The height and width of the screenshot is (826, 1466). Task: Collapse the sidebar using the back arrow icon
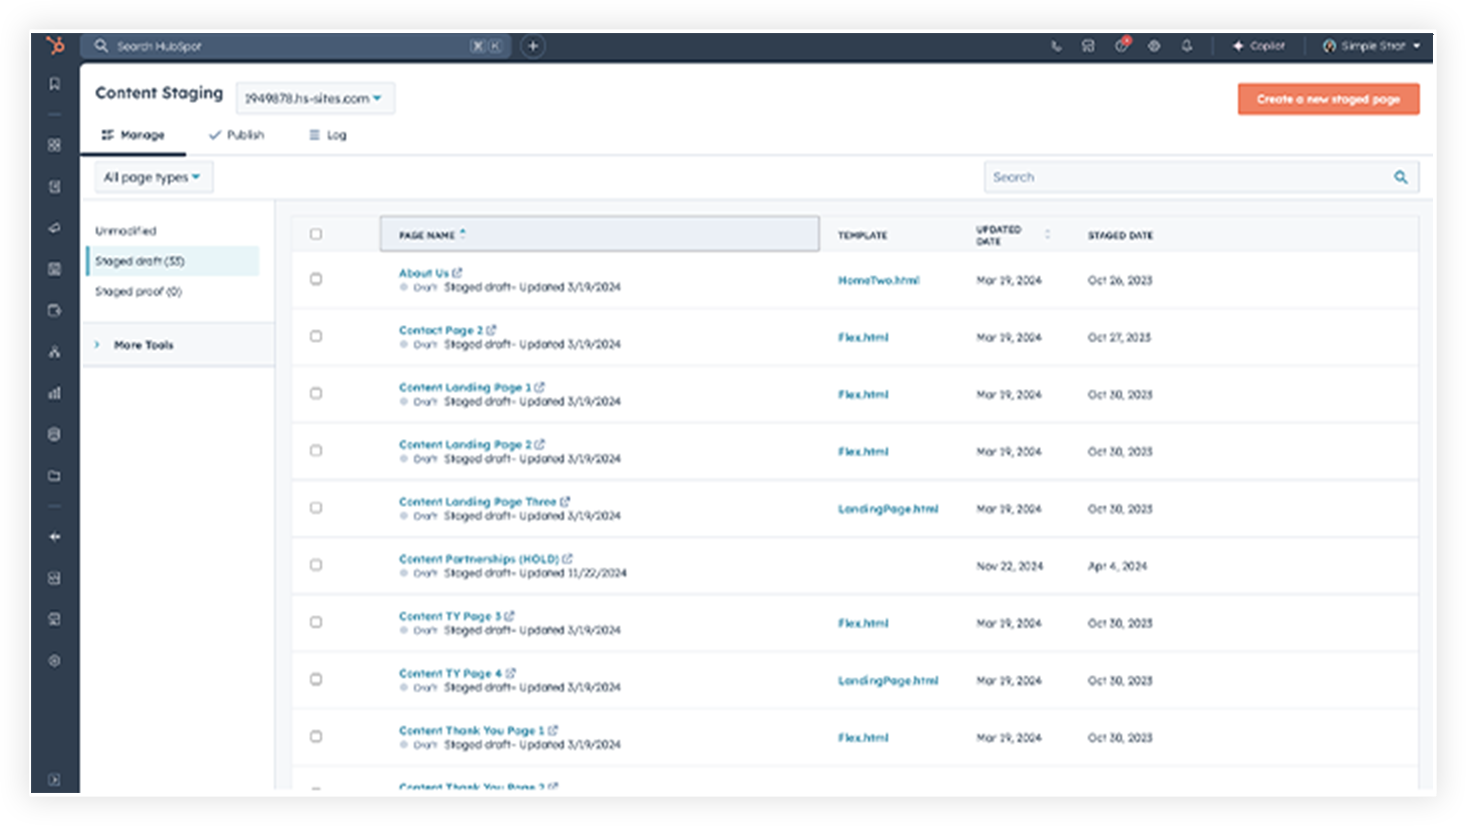[56, 536]
